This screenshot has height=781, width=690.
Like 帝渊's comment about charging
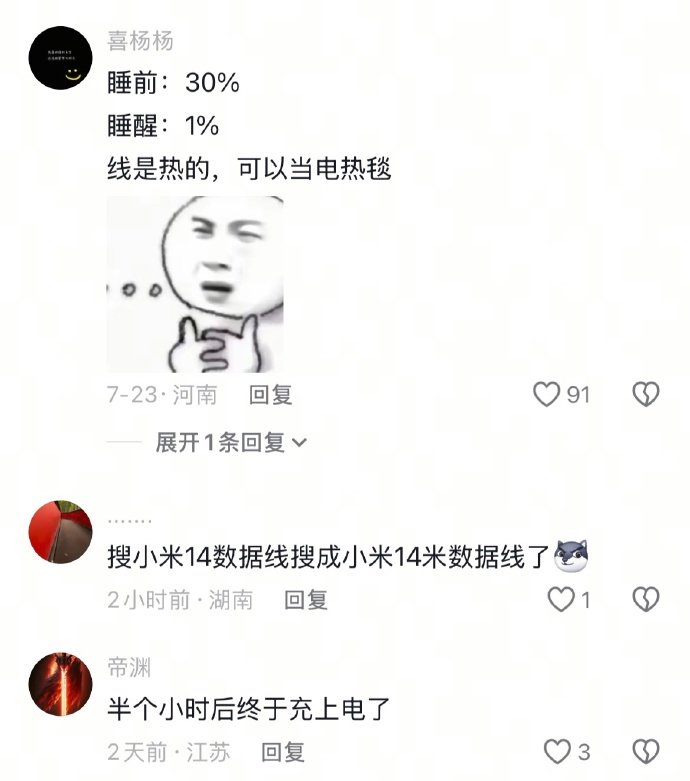click(557, 752)
